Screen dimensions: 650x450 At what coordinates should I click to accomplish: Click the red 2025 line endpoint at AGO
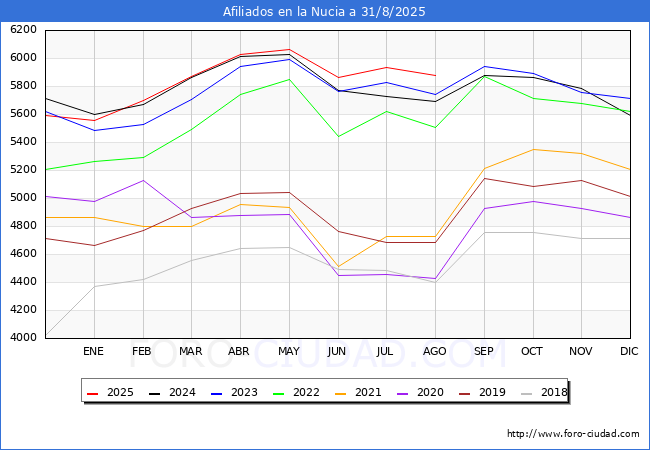point(435,75)
